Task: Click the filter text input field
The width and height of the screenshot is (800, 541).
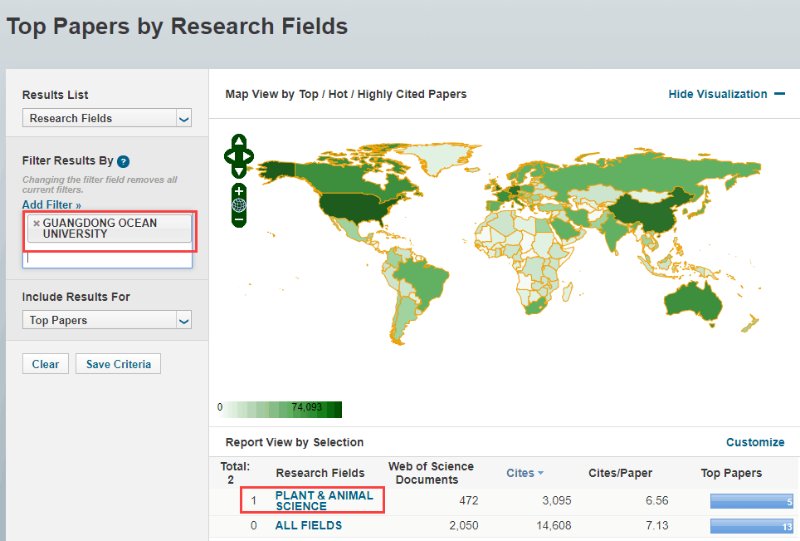Action: (x=107, y=258)
